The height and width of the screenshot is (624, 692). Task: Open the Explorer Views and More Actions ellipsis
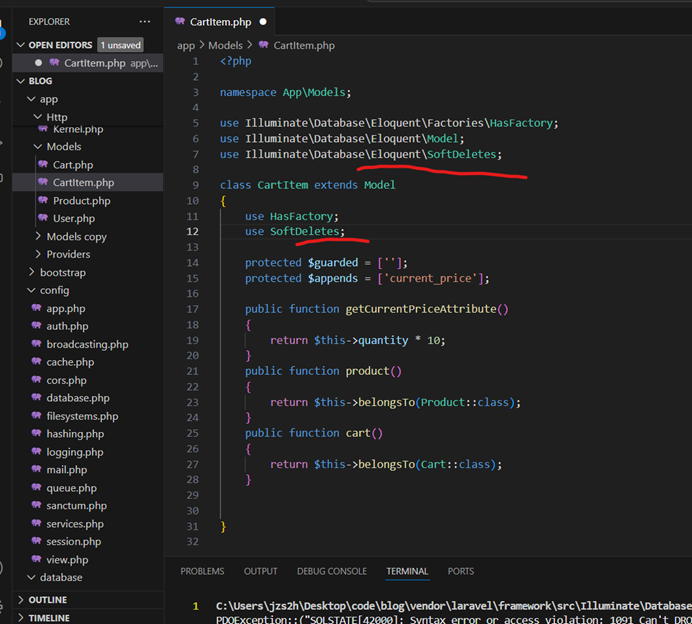[x=145, y=21]
